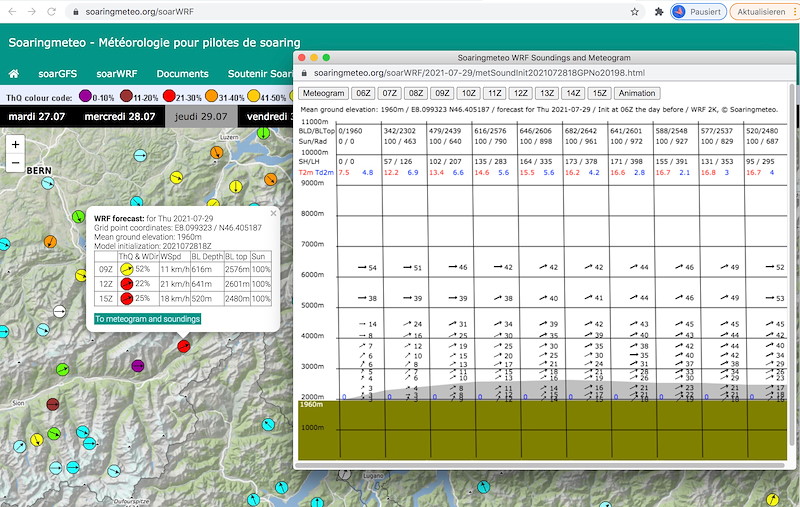800x507 pixels.
Task: Click the home icon in Soaringmeteo navbar
Action: tap(14, 74)
